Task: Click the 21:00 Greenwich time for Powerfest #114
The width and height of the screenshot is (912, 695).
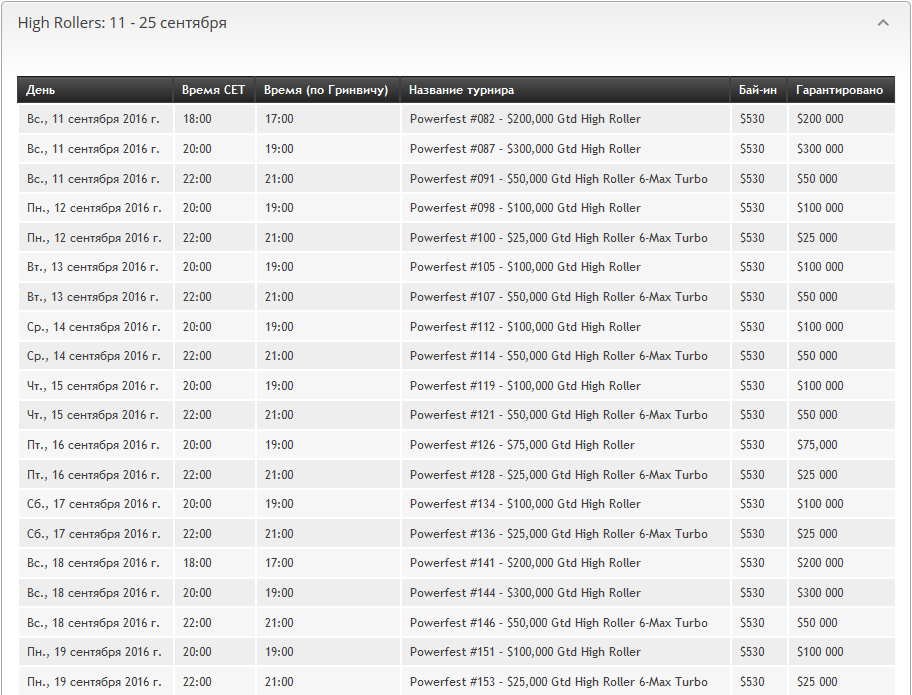Action: pos(279,356)
